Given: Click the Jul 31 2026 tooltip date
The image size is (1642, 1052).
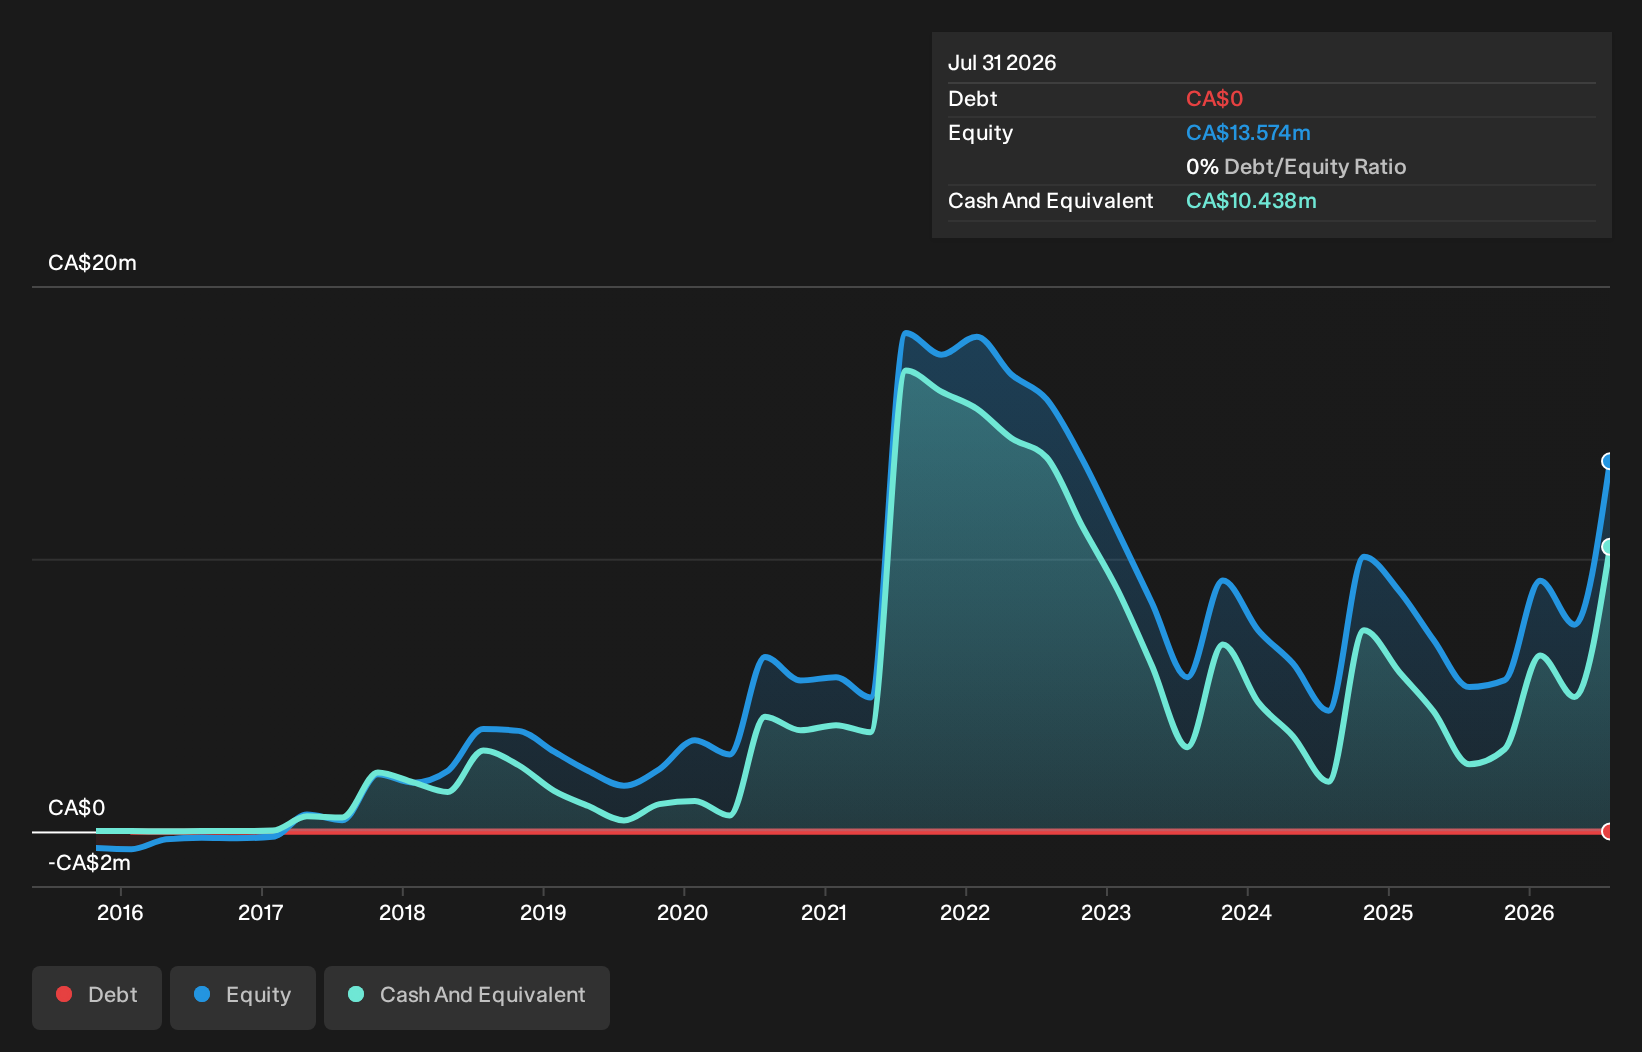Looking at the screenshot, I should [x=1002, y=63].
